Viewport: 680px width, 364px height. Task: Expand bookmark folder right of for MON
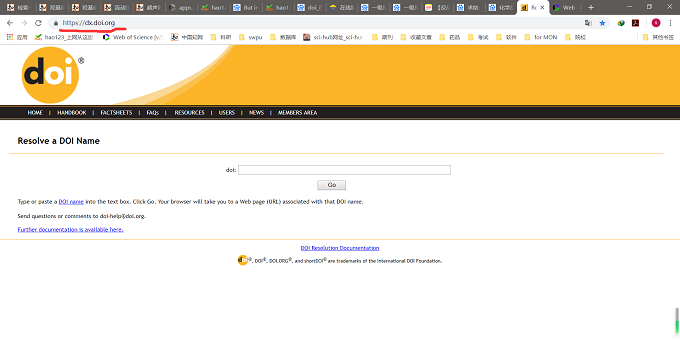[x=575, y=37]
